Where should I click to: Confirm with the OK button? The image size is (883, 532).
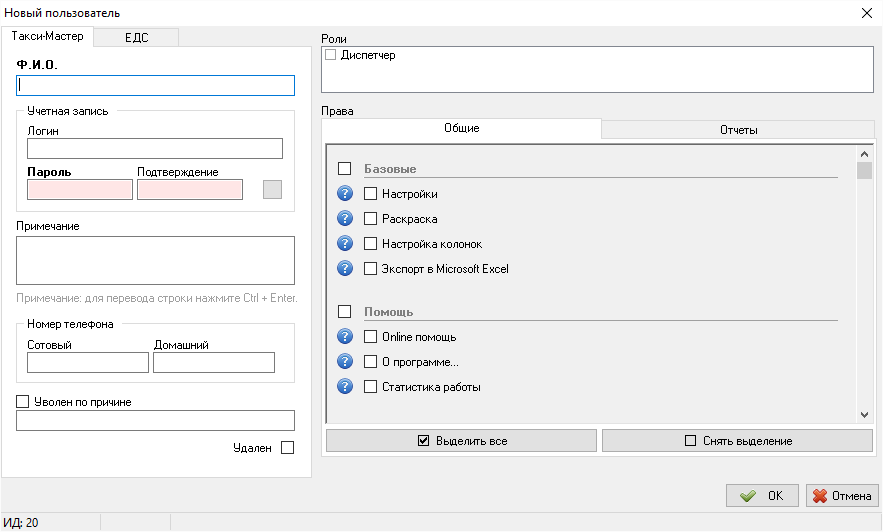click(762, 495)
